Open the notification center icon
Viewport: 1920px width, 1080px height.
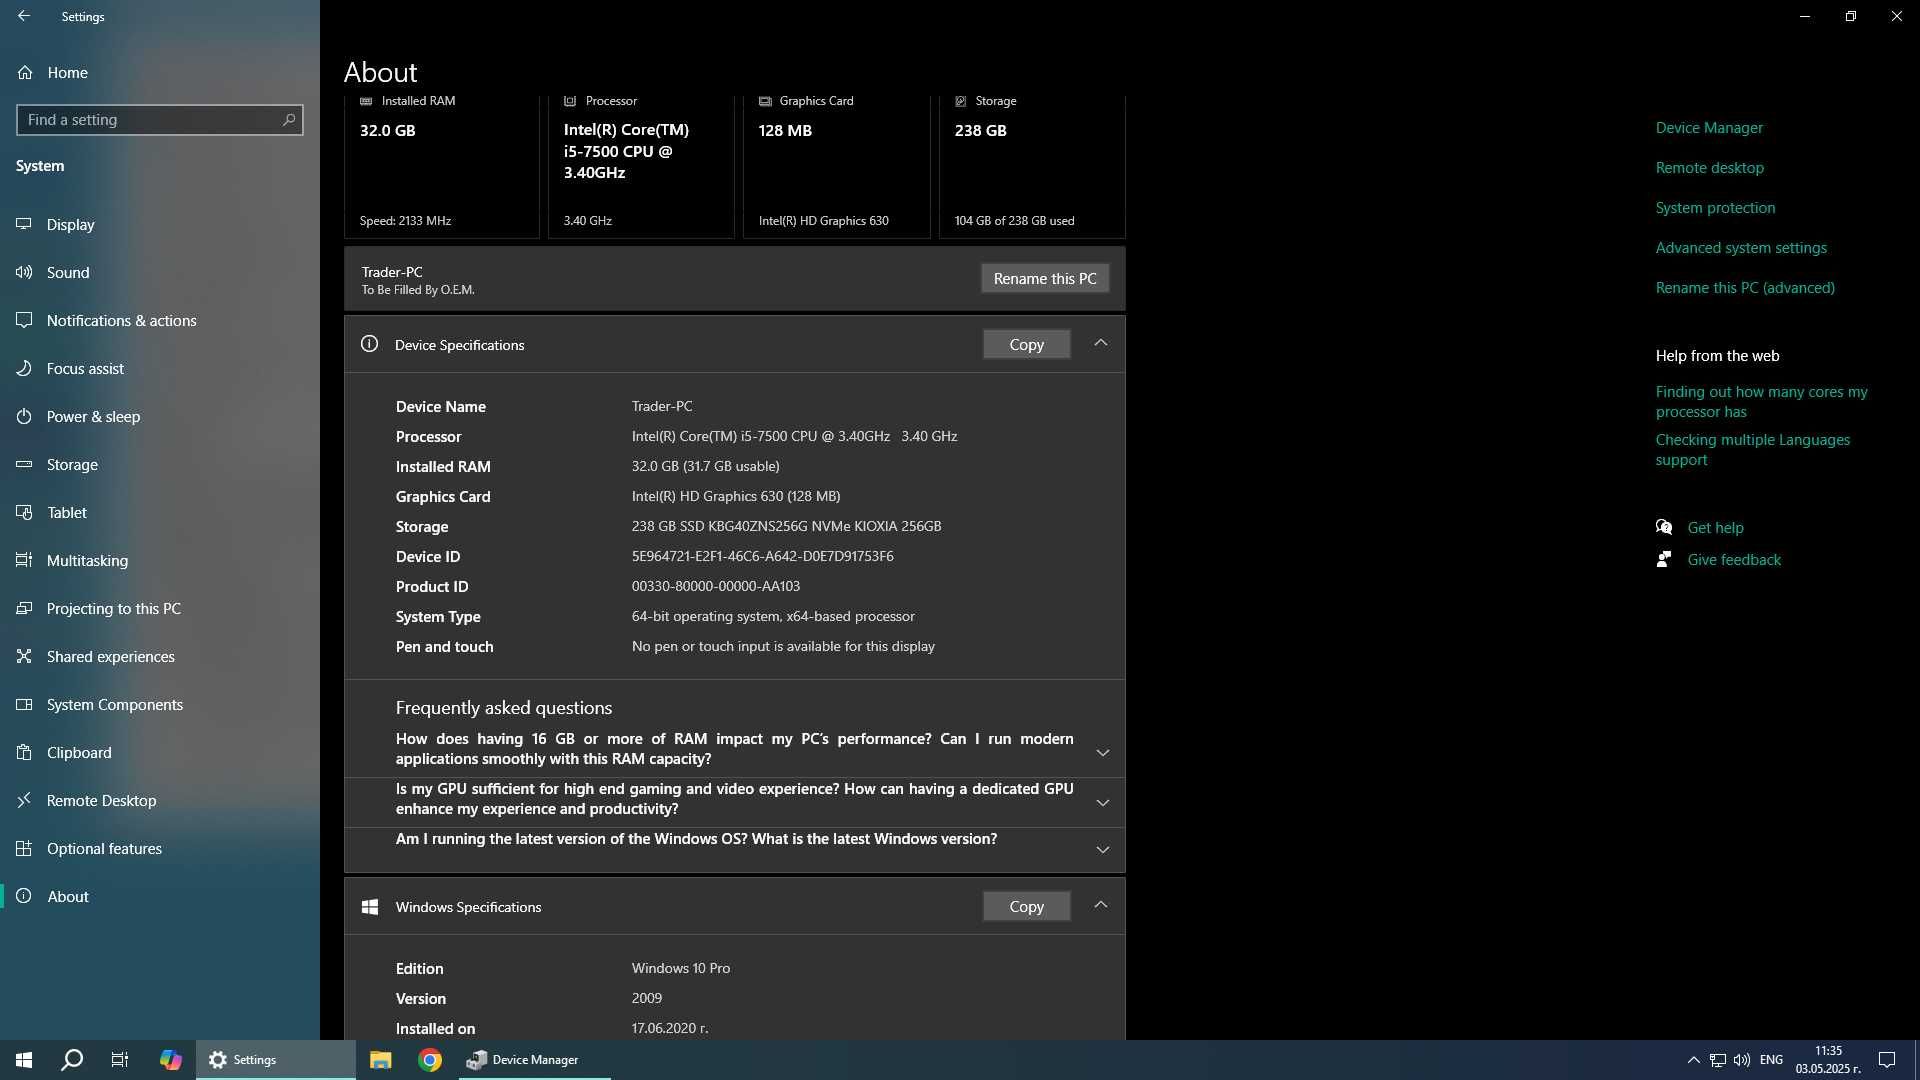pyautogui.click(x=1887, y=1060)
